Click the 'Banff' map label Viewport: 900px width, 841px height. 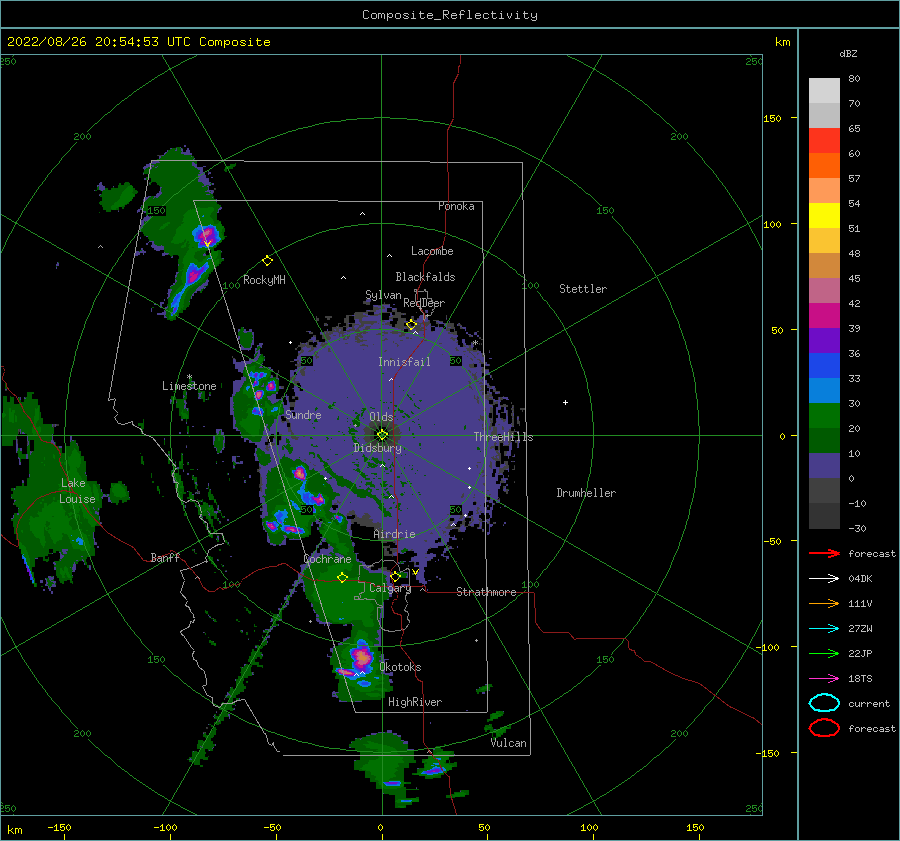click(x=165, y=557)
